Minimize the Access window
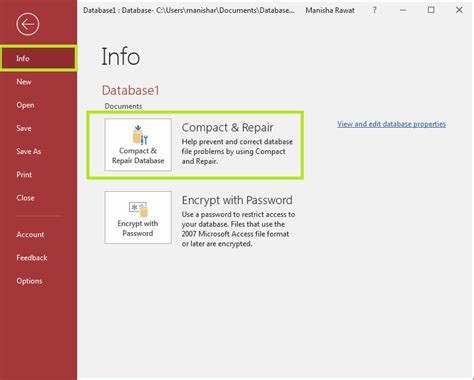Image resolution: width=474 pixels, height=380 pixels. [403, 10]
